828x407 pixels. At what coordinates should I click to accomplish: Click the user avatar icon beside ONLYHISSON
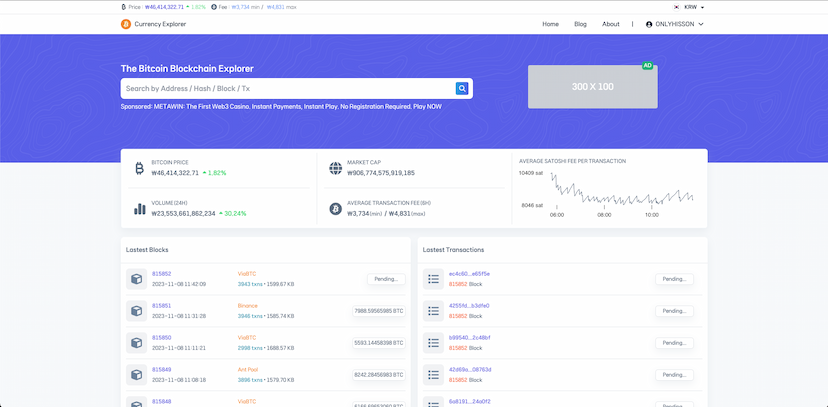649,24
